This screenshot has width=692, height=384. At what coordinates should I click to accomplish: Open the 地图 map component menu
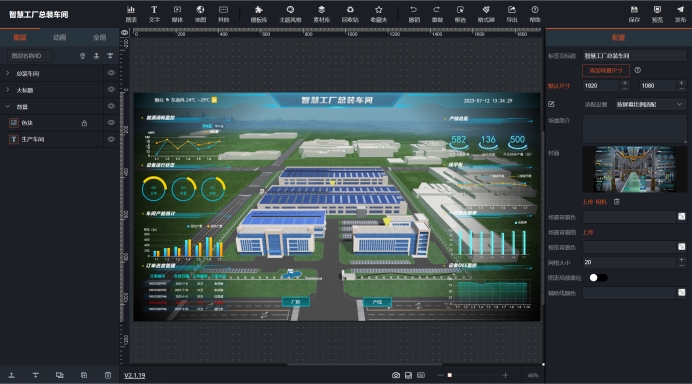(200, 14)
